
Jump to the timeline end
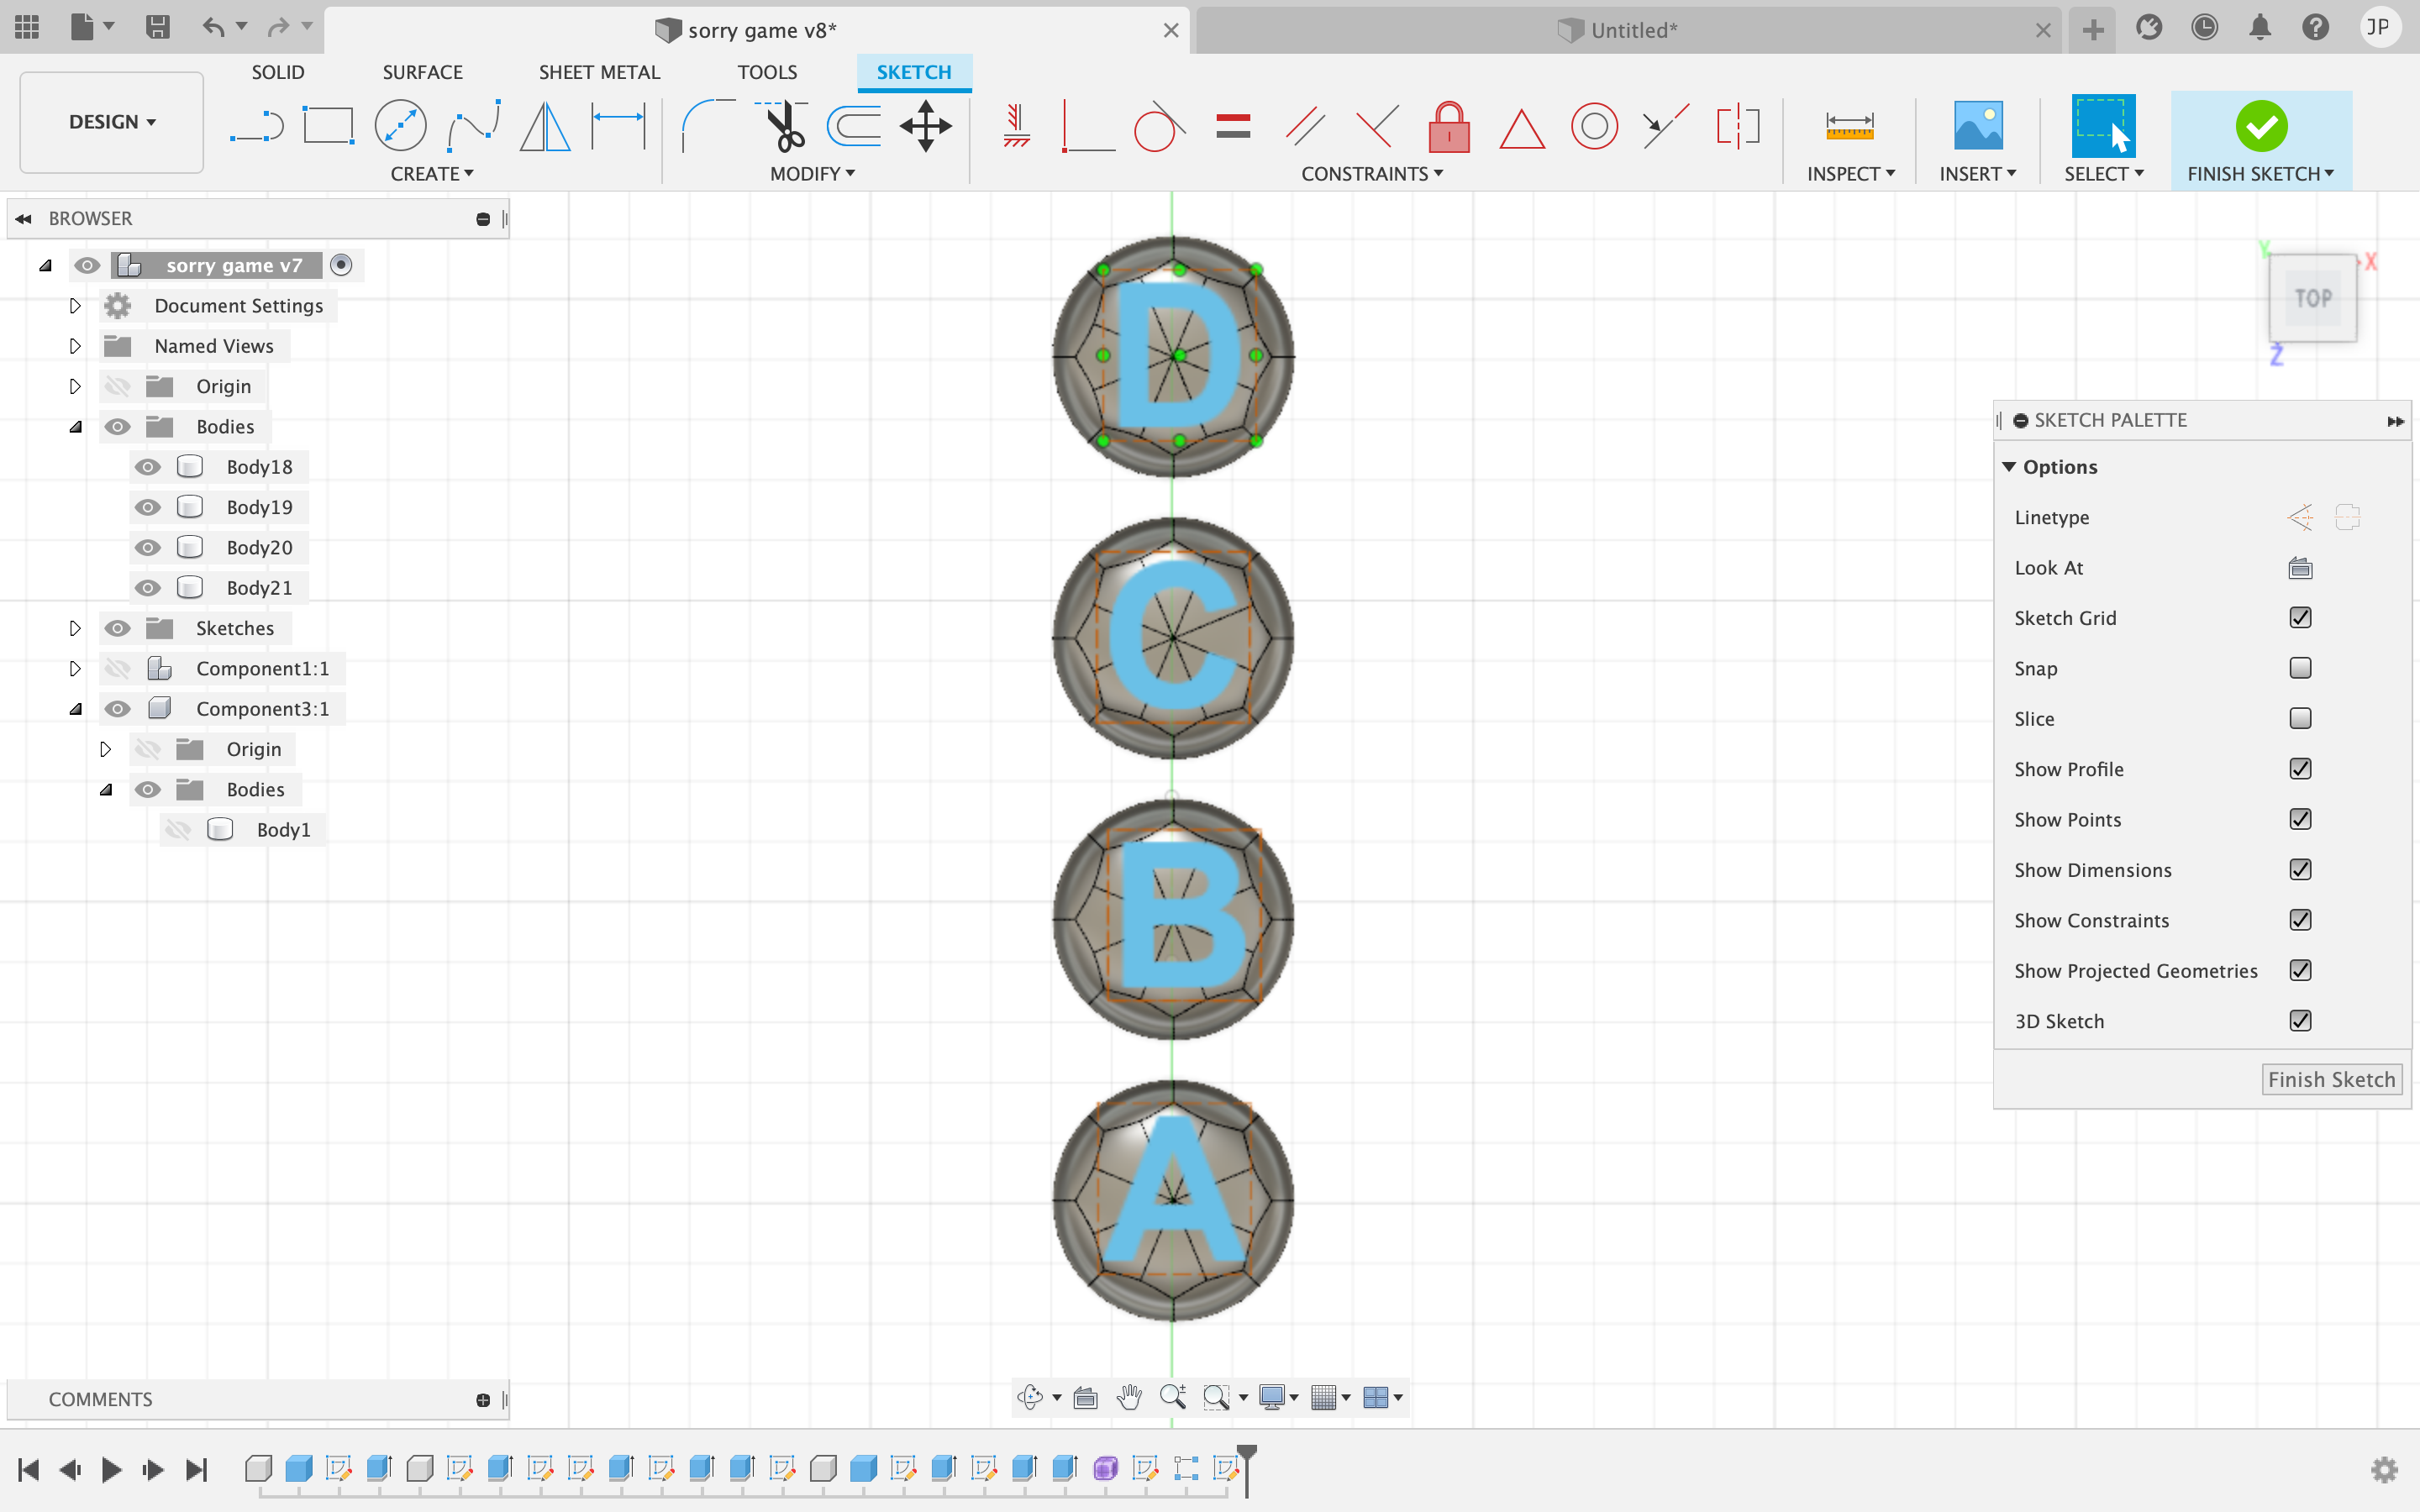pos(197,1469)
